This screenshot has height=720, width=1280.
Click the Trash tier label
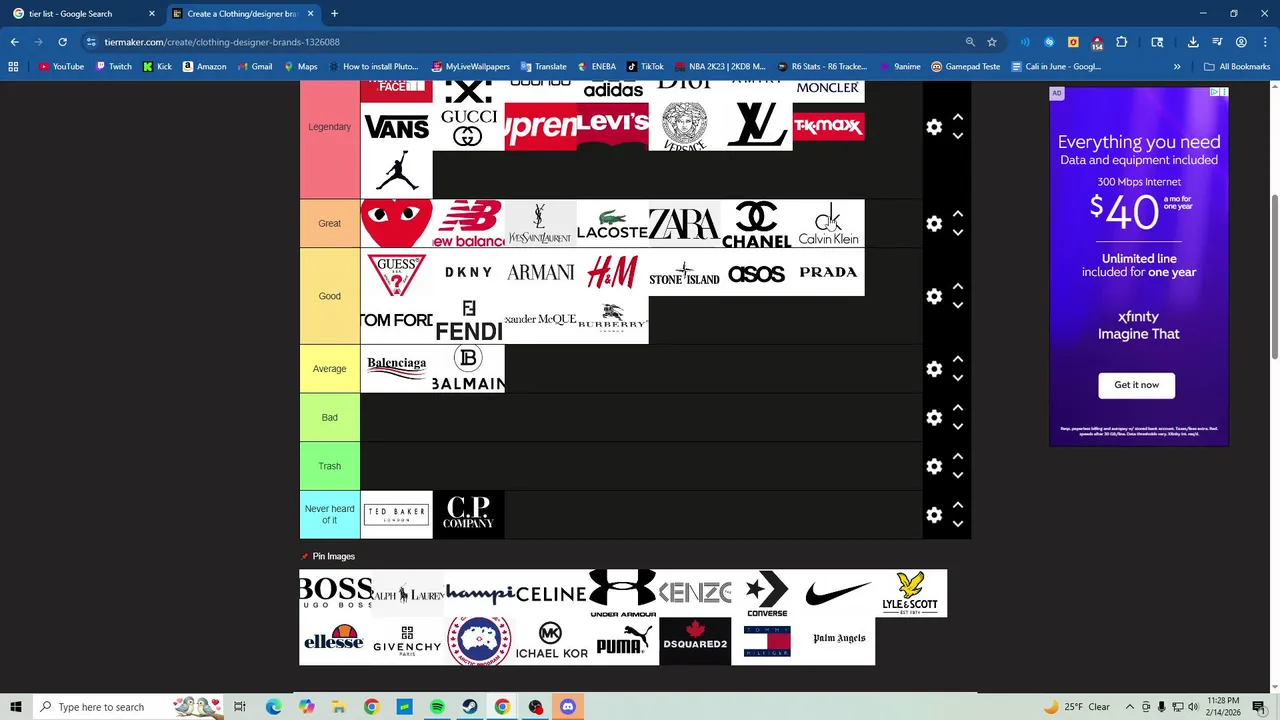pos(329,466)
